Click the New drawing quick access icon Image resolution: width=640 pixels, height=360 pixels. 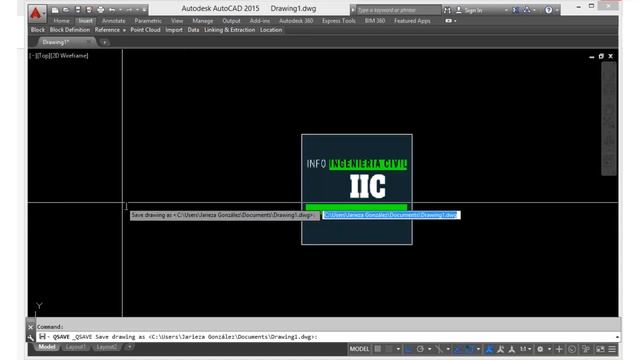[x=55, y=10]
